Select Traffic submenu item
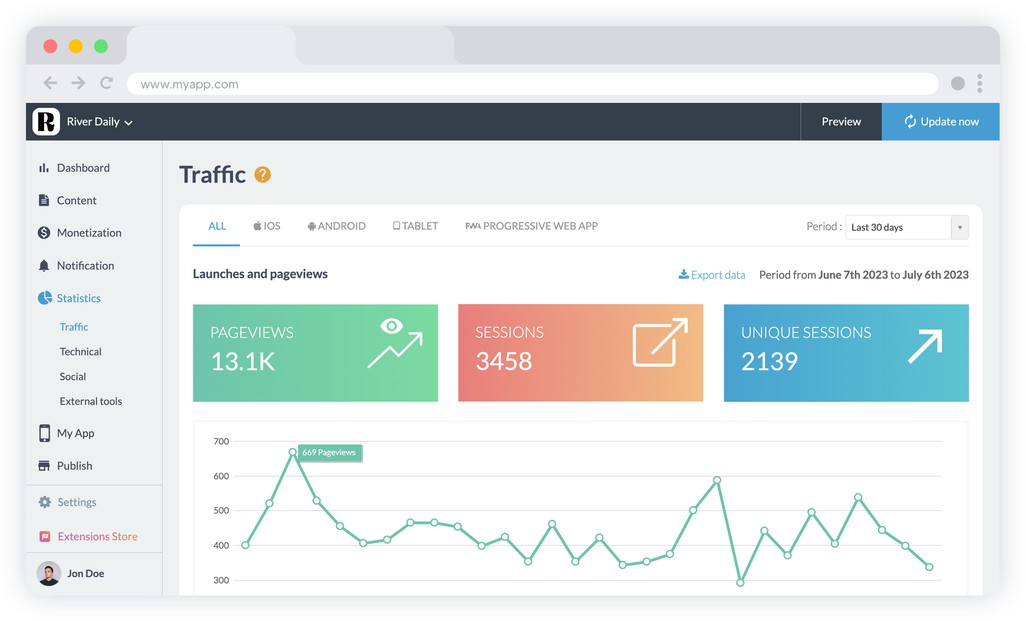This screenshot has height=621, width=1026. click(73, 327)
